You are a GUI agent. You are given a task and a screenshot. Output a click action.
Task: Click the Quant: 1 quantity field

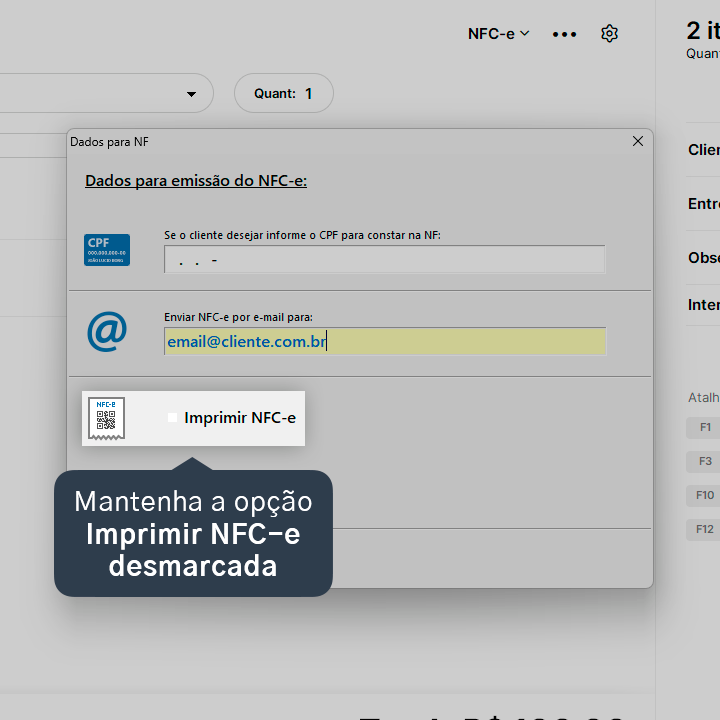pyautogui.click(x=284, y=93)
